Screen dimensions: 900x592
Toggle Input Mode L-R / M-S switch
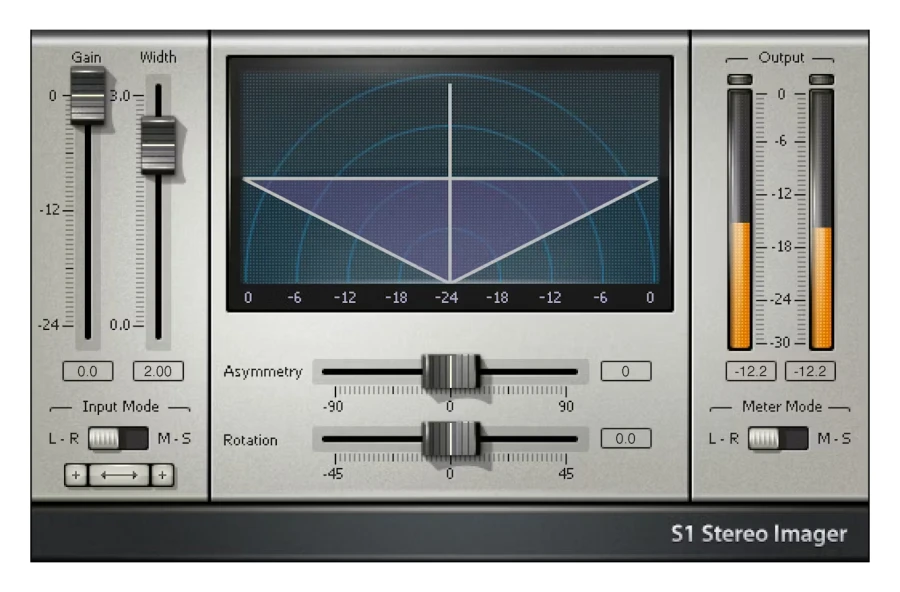pyautogui.click(x=118, y=439)
